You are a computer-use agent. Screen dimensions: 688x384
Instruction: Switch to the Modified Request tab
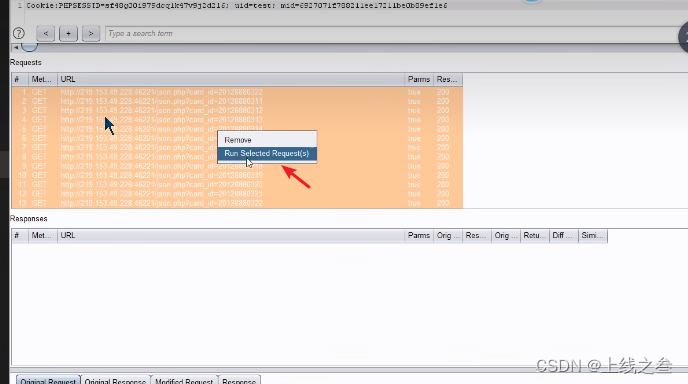184,380
